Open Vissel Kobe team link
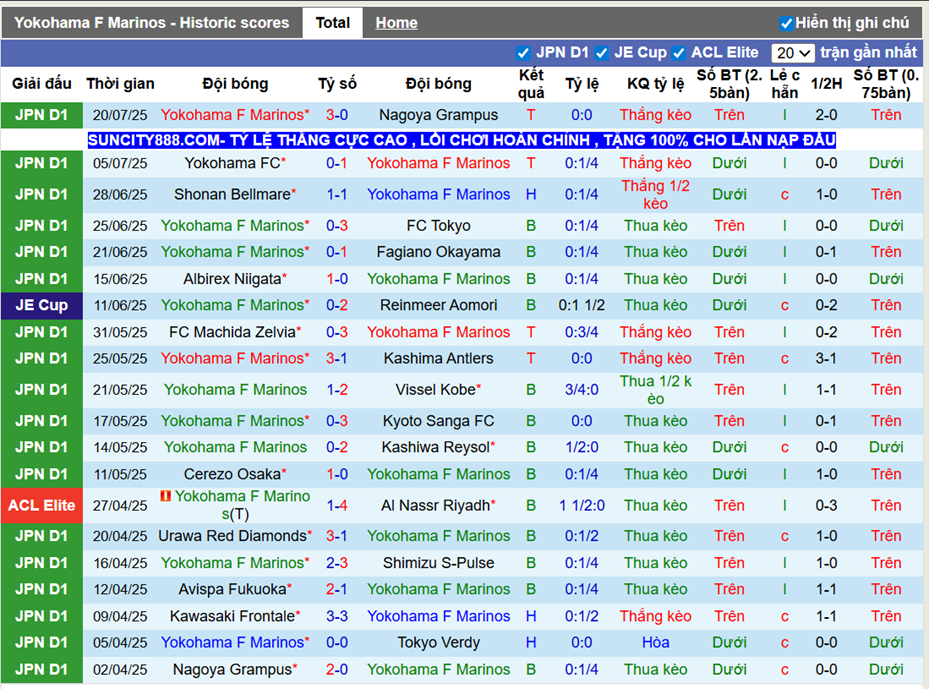Image resolution: width=929 pixels, height=689 pixels. [435, 390]
